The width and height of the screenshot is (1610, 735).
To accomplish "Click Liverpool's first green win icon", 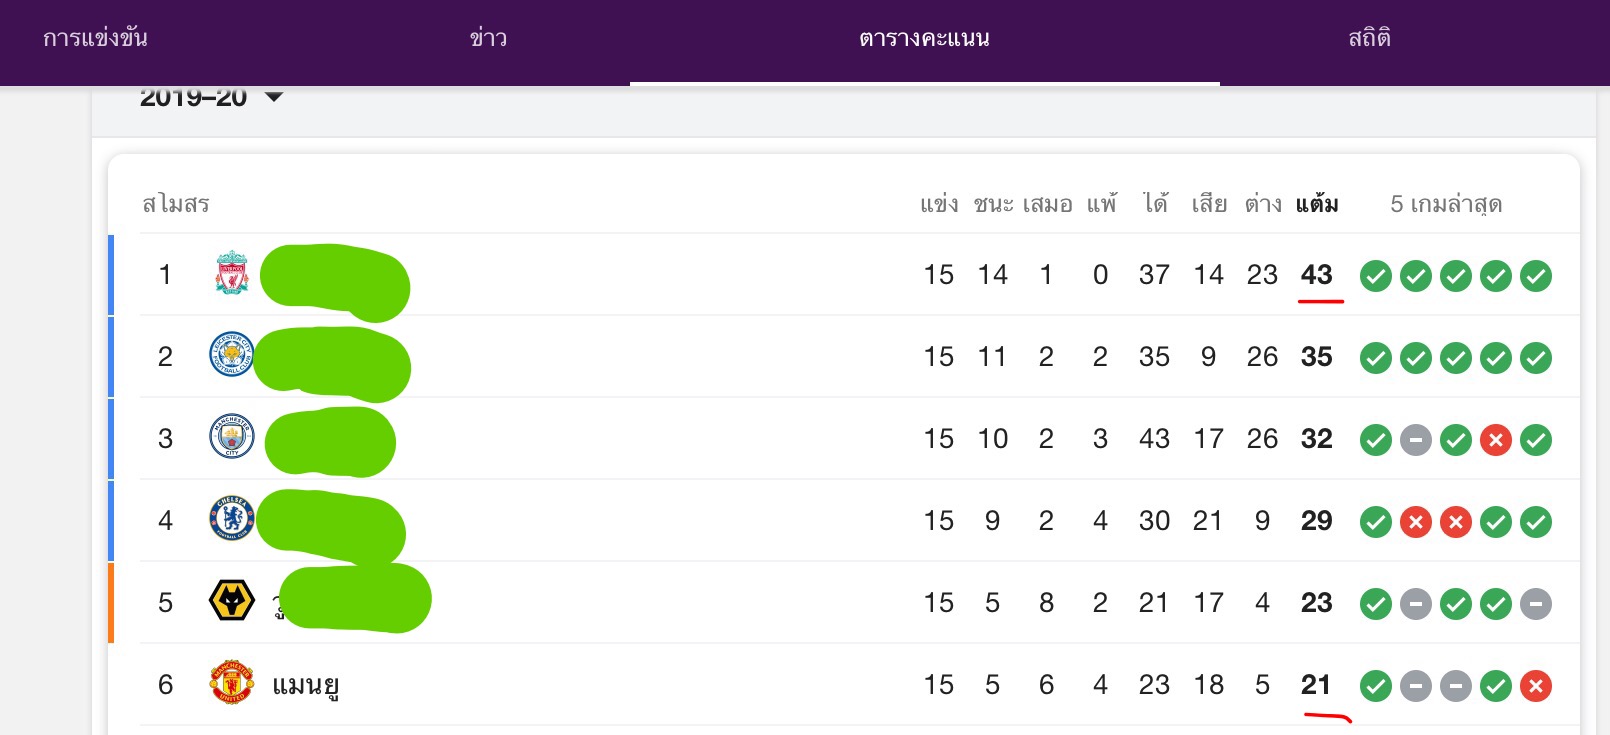I will [x=1375, y=276].
